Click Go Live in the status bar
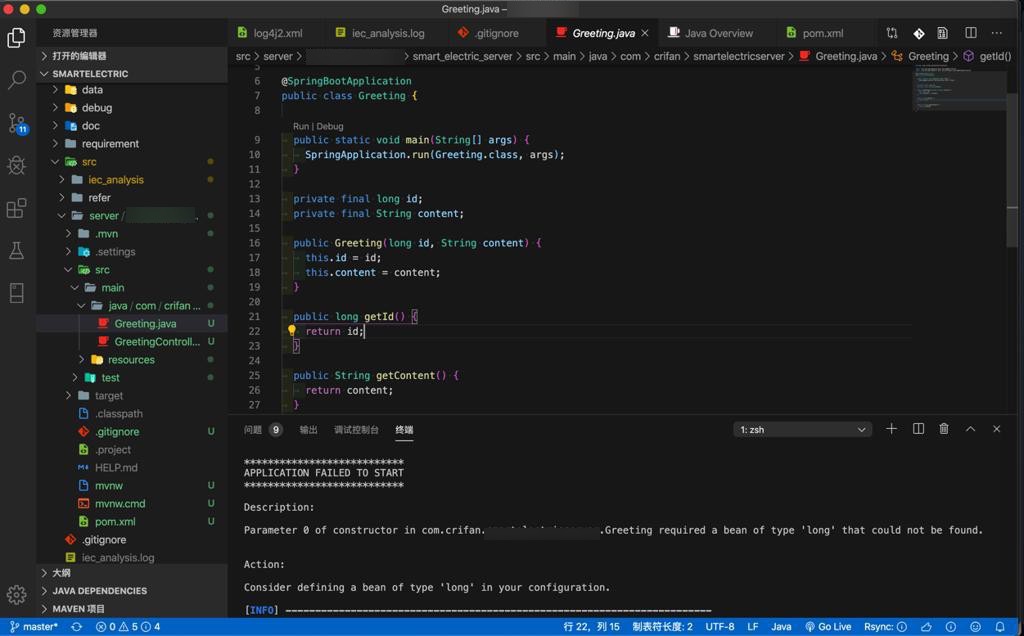Image resolution: width=1024 pixels, height=636 pixels. 828,627
